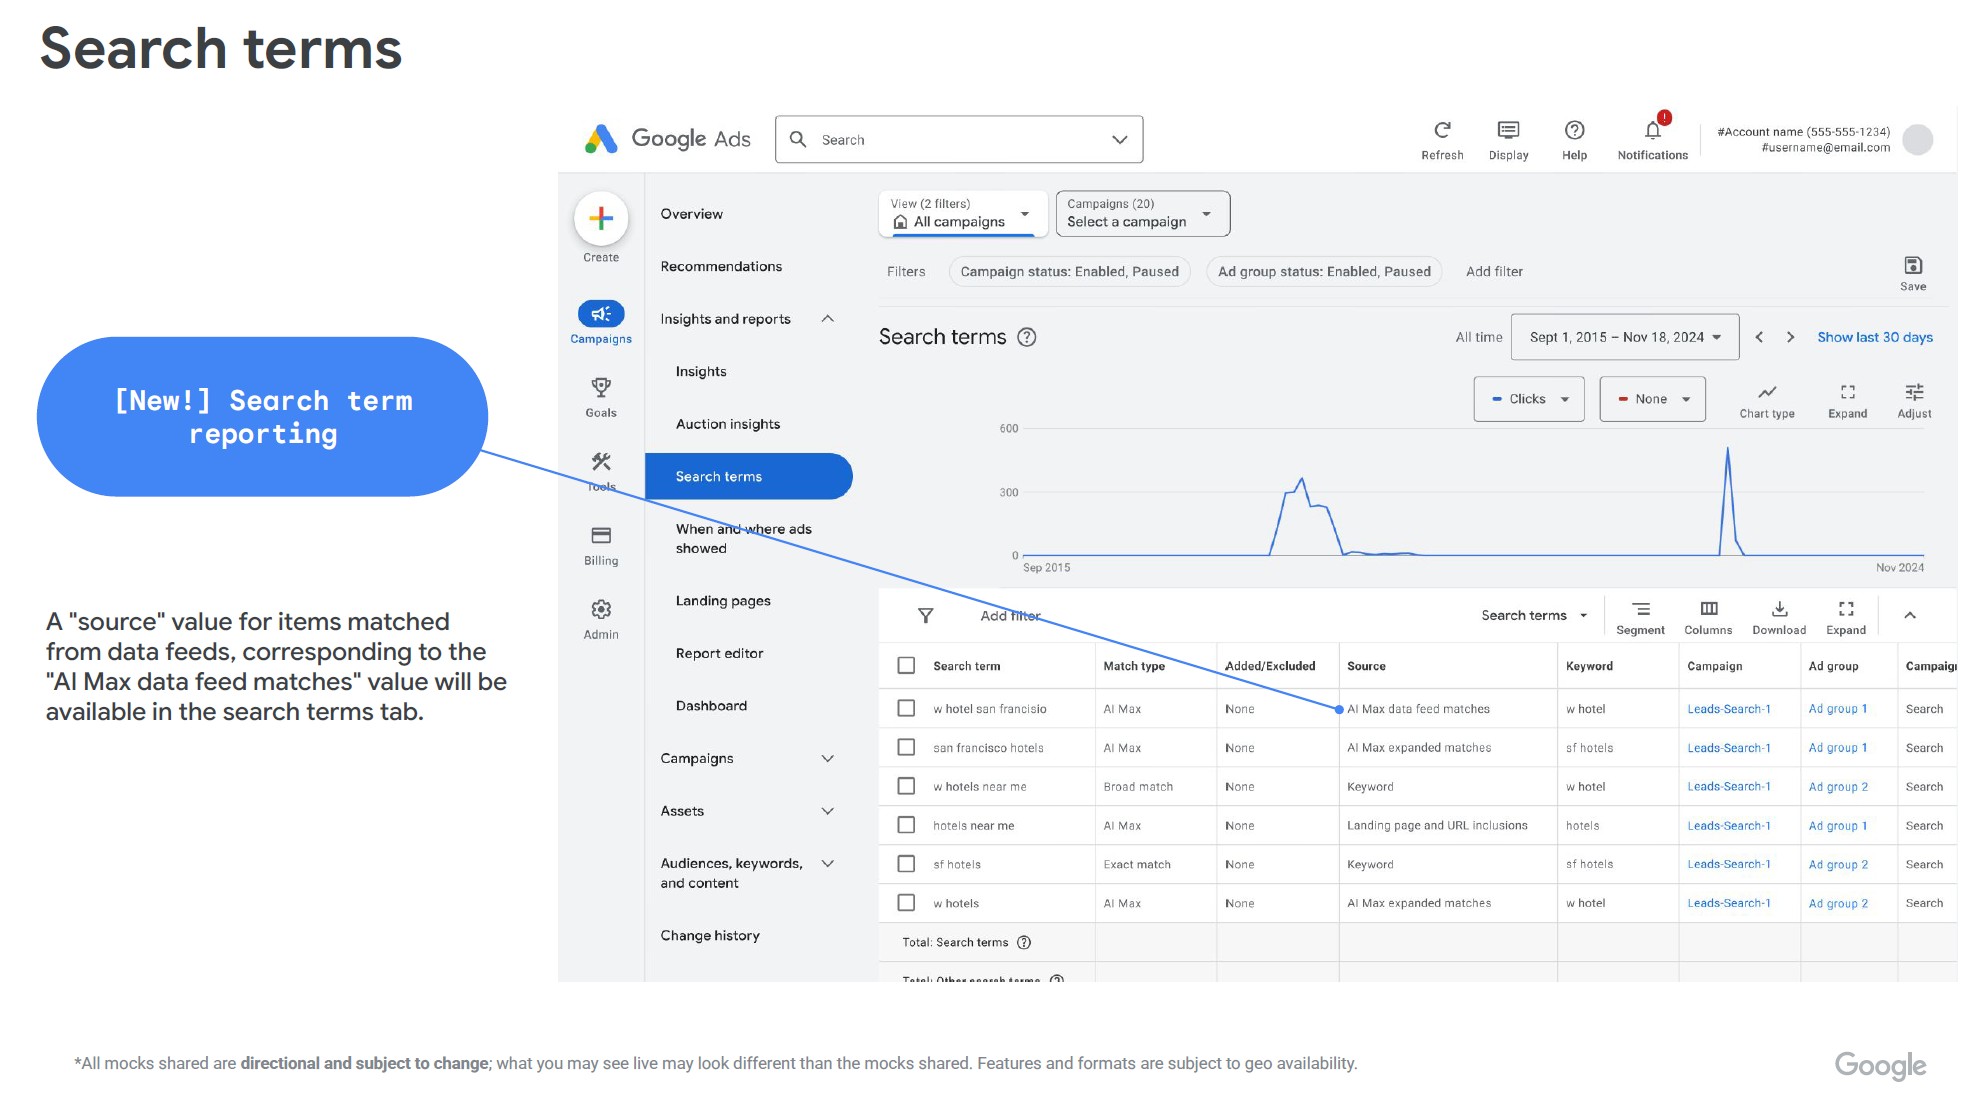Screen dimensions: 1966x1100
Task: Select the 'w hotels near me' row checkbox
Action: coord(906,787)
